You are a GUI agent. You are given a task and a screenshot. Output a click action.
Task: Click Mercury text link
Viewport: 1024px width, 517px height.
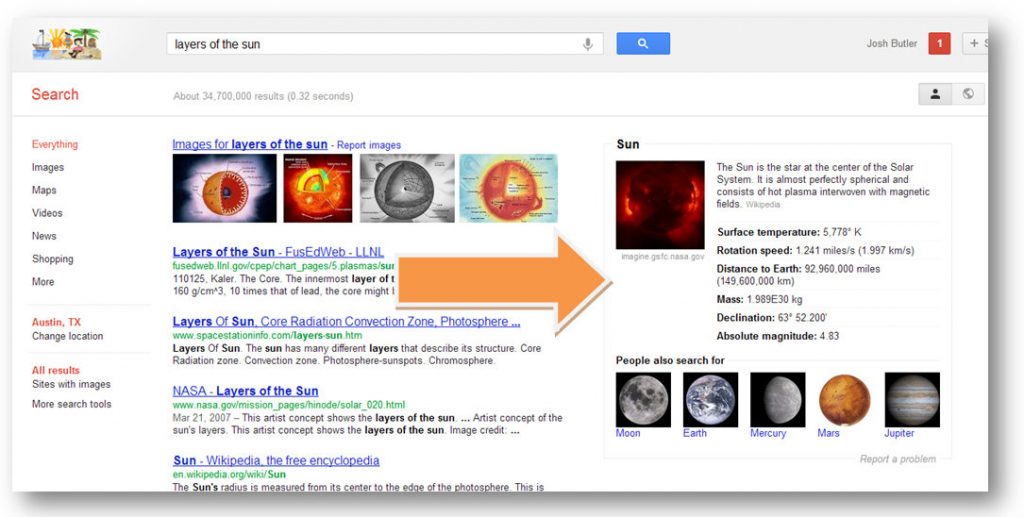tap(768, 433)
